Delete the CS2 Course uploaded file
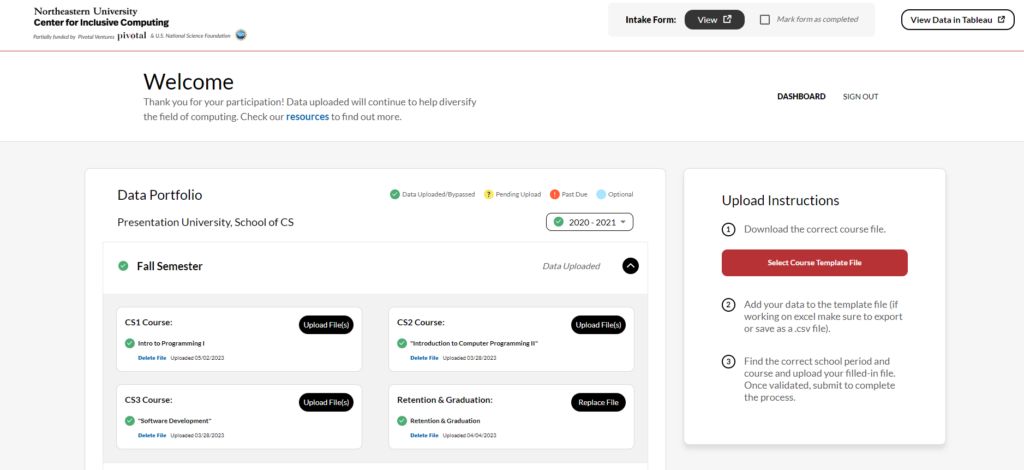1024x470 pixels. (x=424, y=357)
